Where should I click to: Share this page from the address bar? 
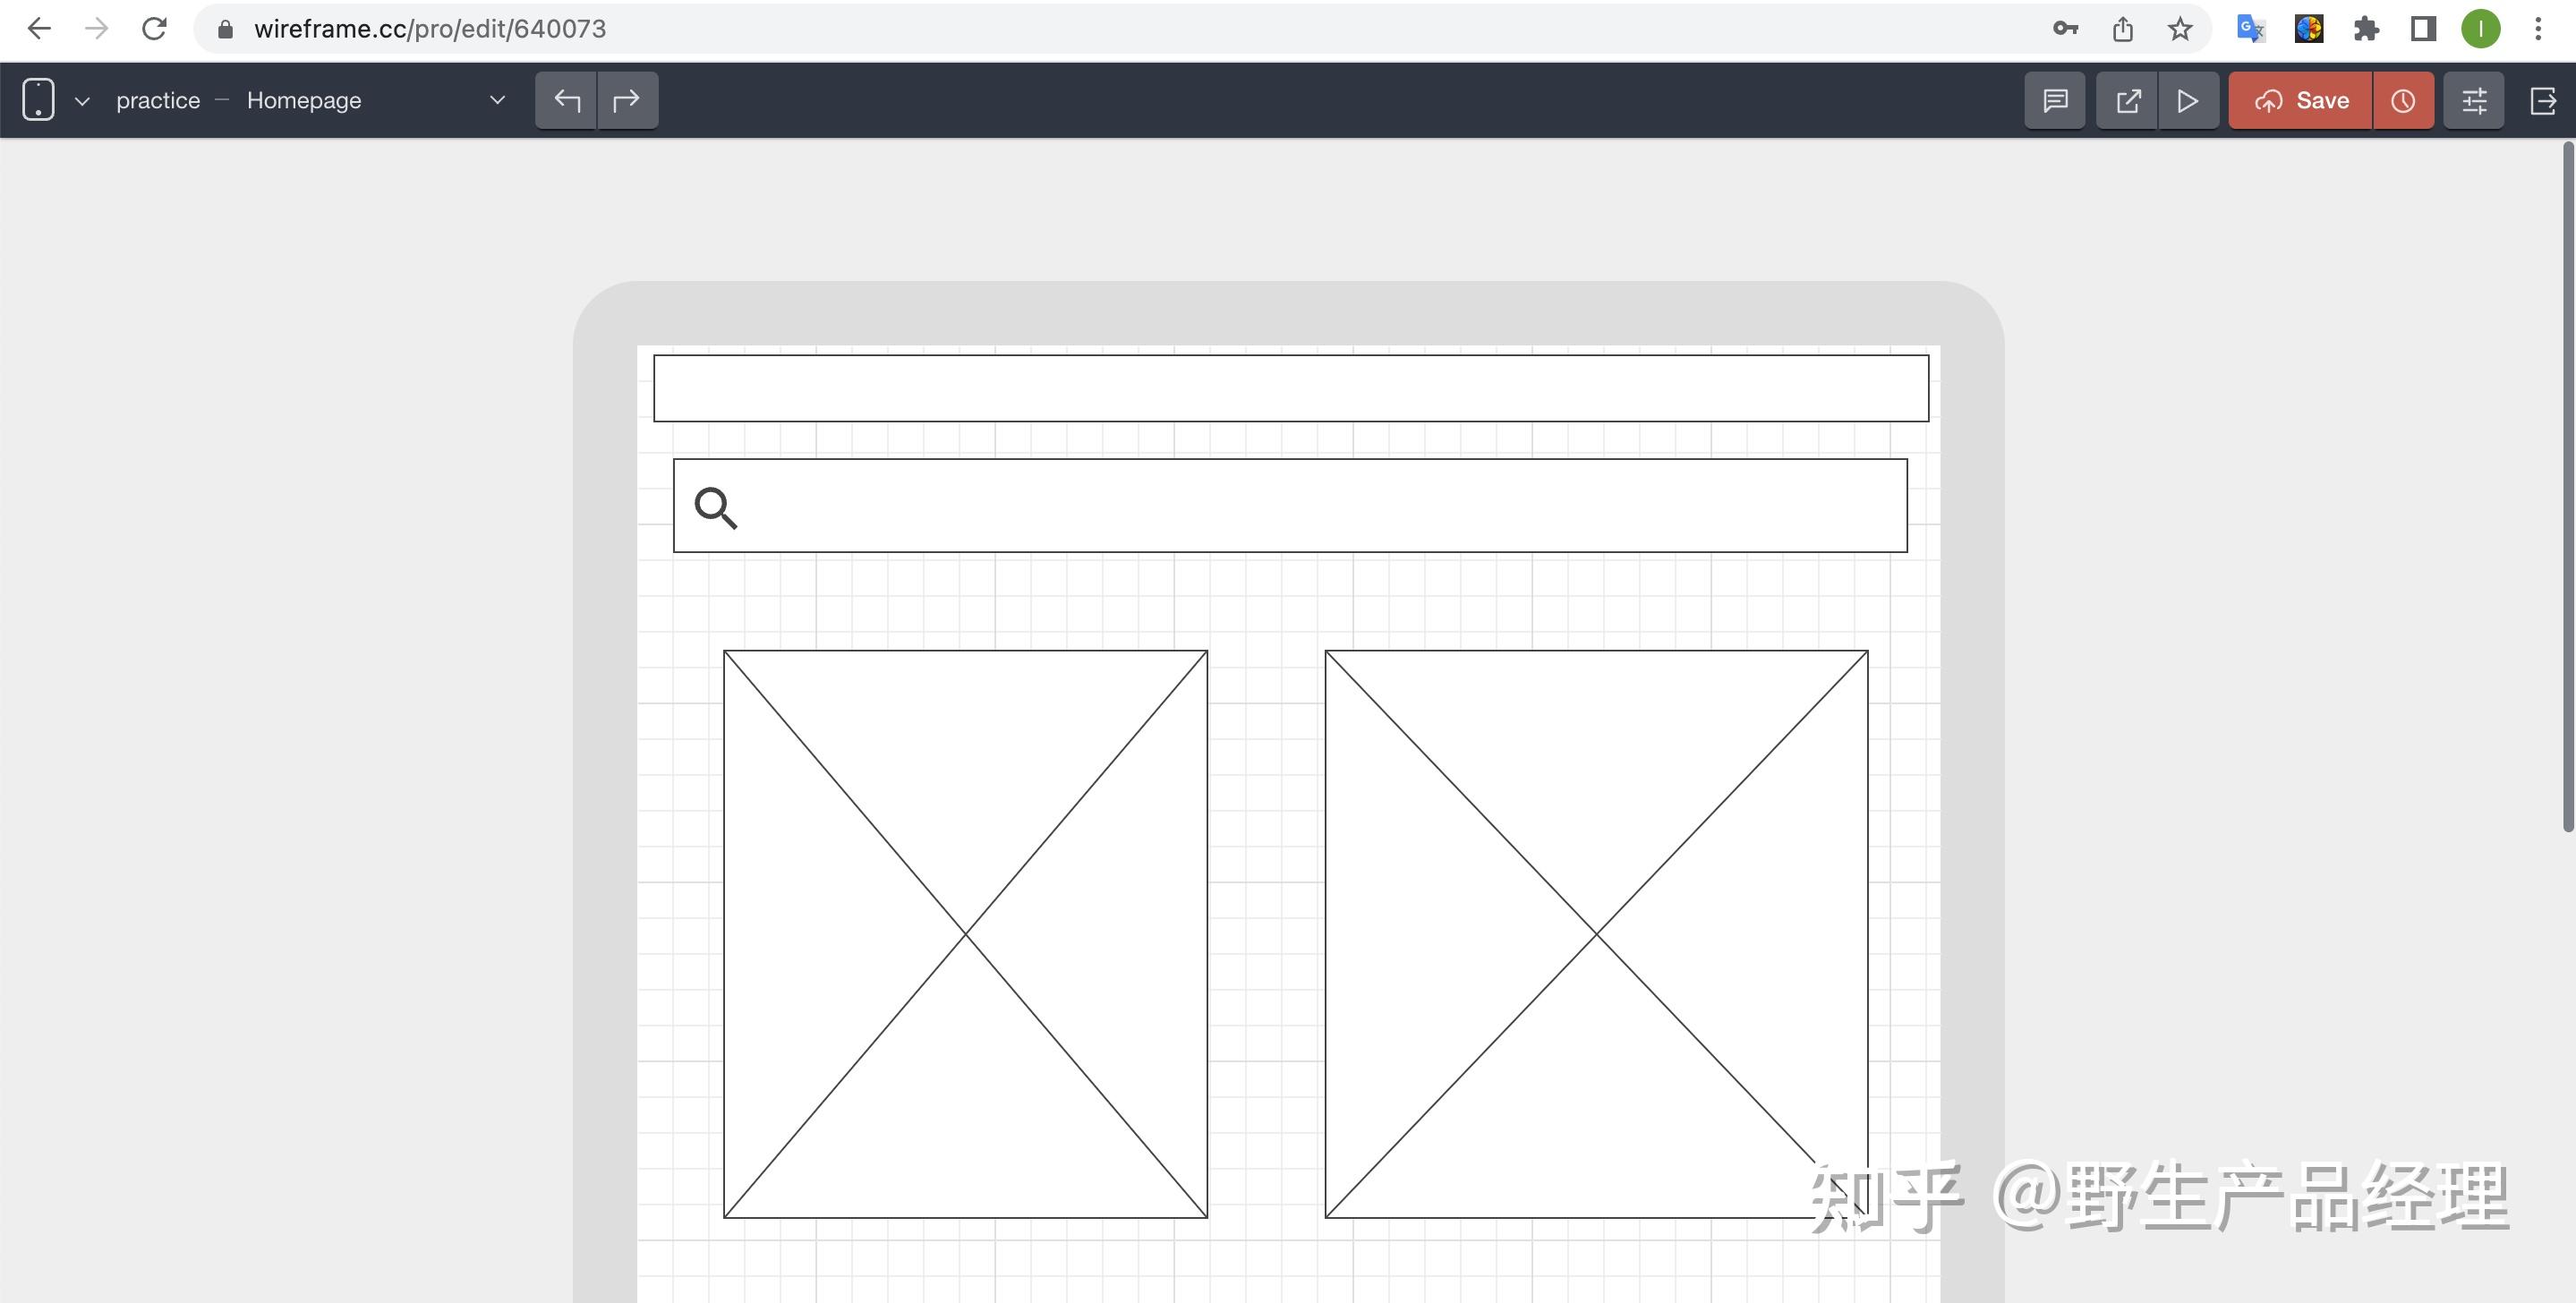tap(2123, 29)
